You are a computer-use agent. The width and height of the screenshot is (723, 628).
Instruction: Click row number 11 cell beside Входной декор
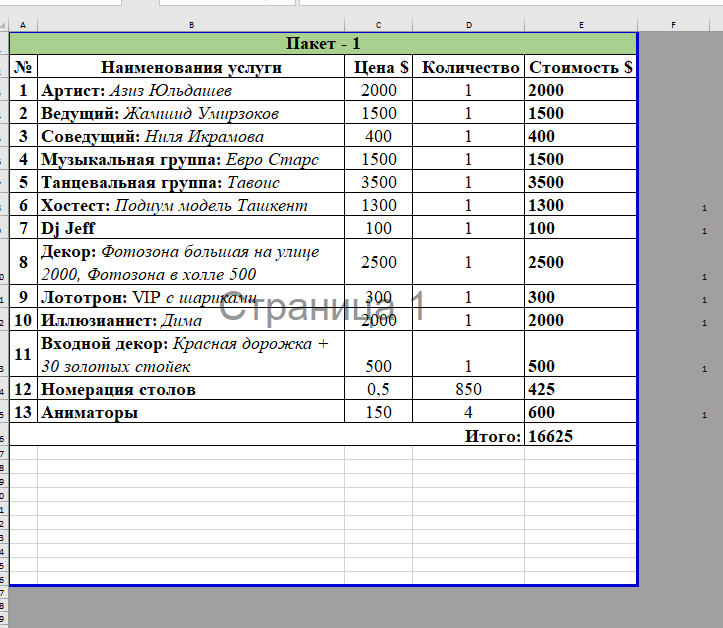(x=24, y=354)
